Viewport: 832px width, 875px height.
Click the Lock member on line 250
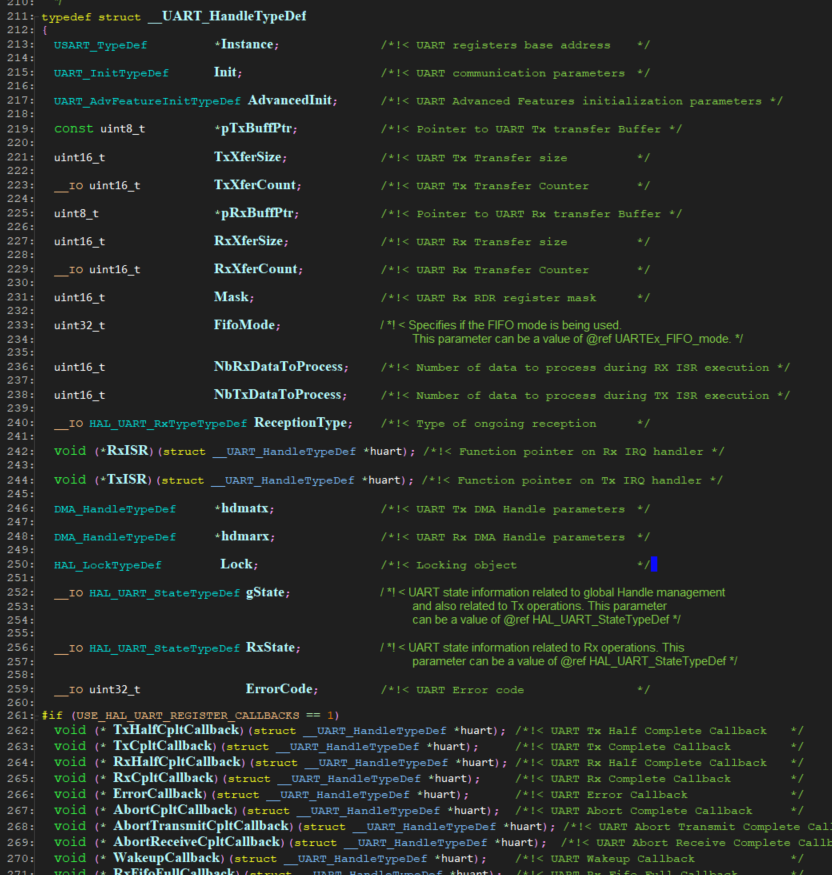point(237,564)
